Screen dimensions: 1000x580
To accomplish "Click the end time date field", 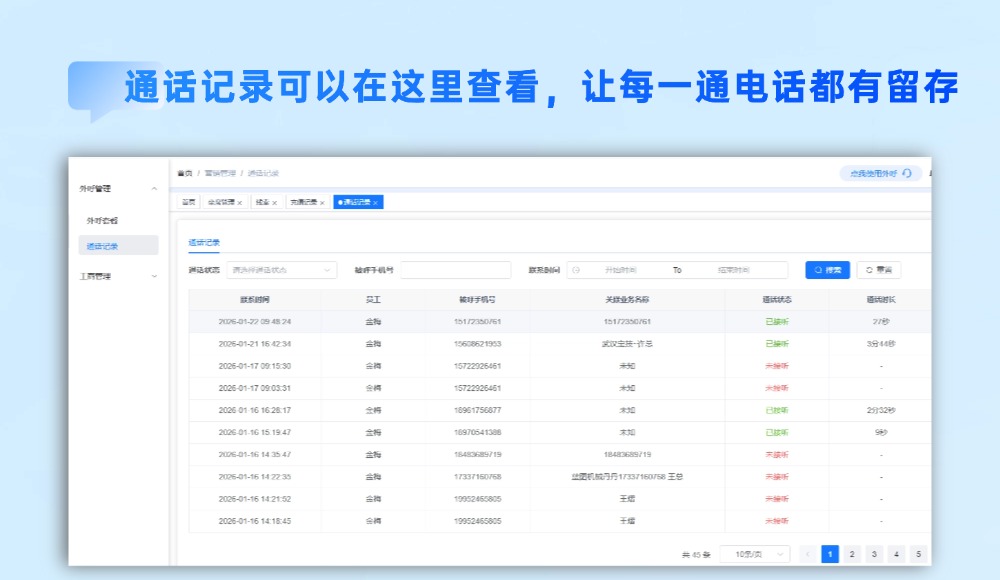I will tap(737, 270).
